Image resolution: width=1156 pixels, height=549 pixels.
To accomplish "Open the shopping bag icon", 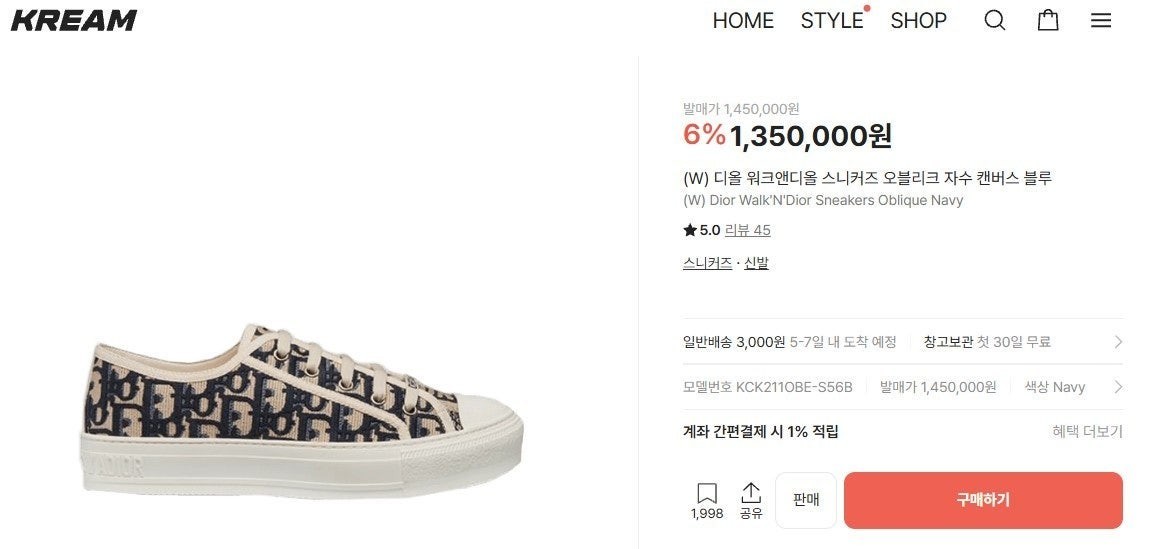I will [x=1048, y=20].
